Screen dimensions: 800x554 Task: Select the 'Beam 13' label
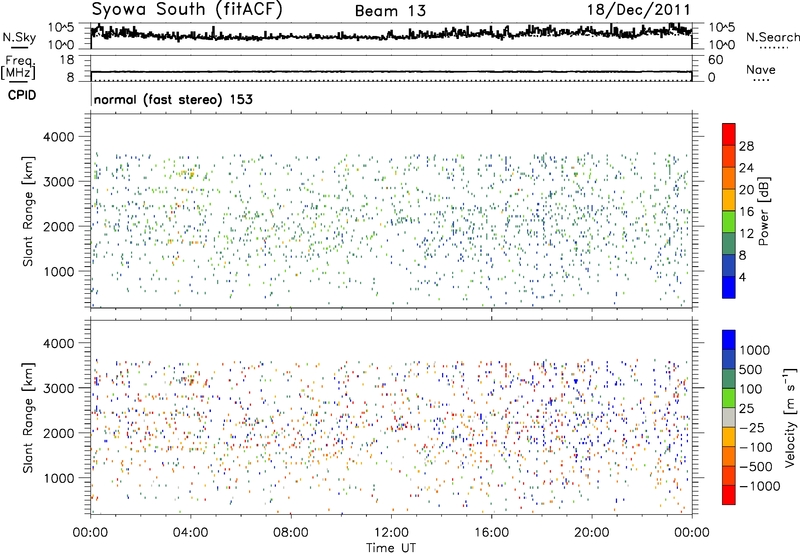[390, 11]
